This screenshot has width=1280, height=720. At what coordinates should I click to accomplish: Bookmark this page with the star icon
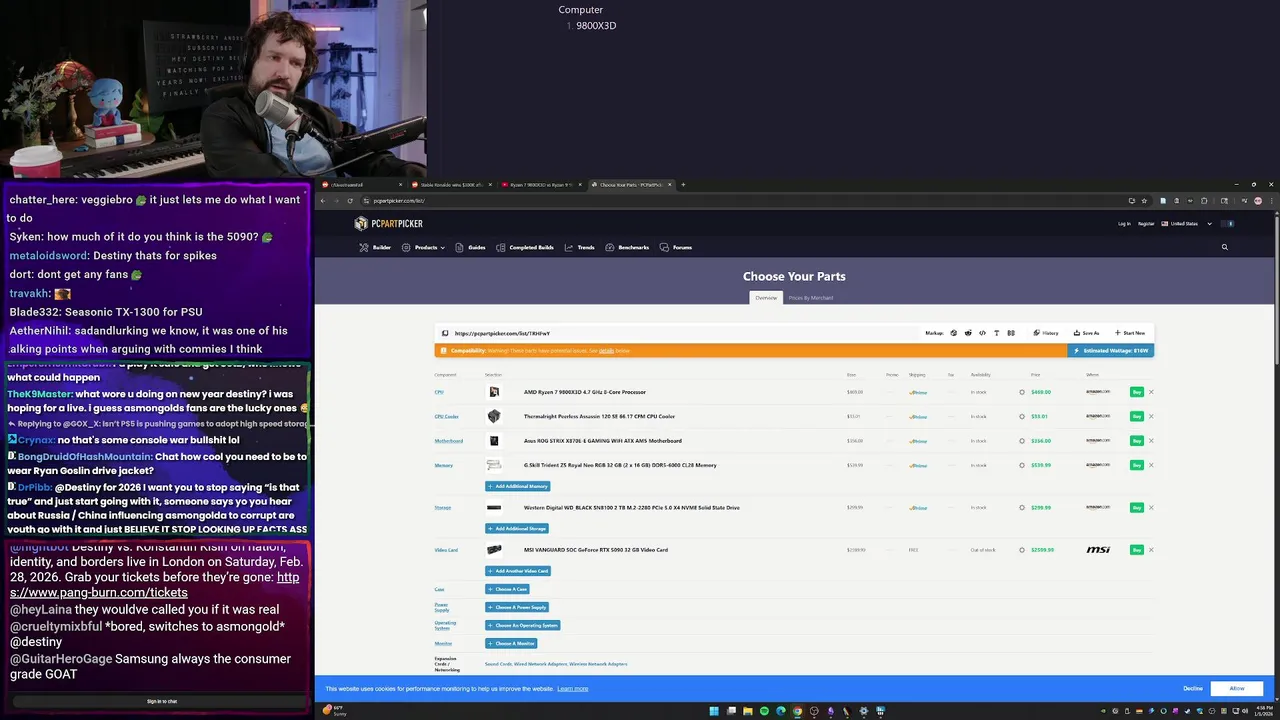(x=1146, y=200)
